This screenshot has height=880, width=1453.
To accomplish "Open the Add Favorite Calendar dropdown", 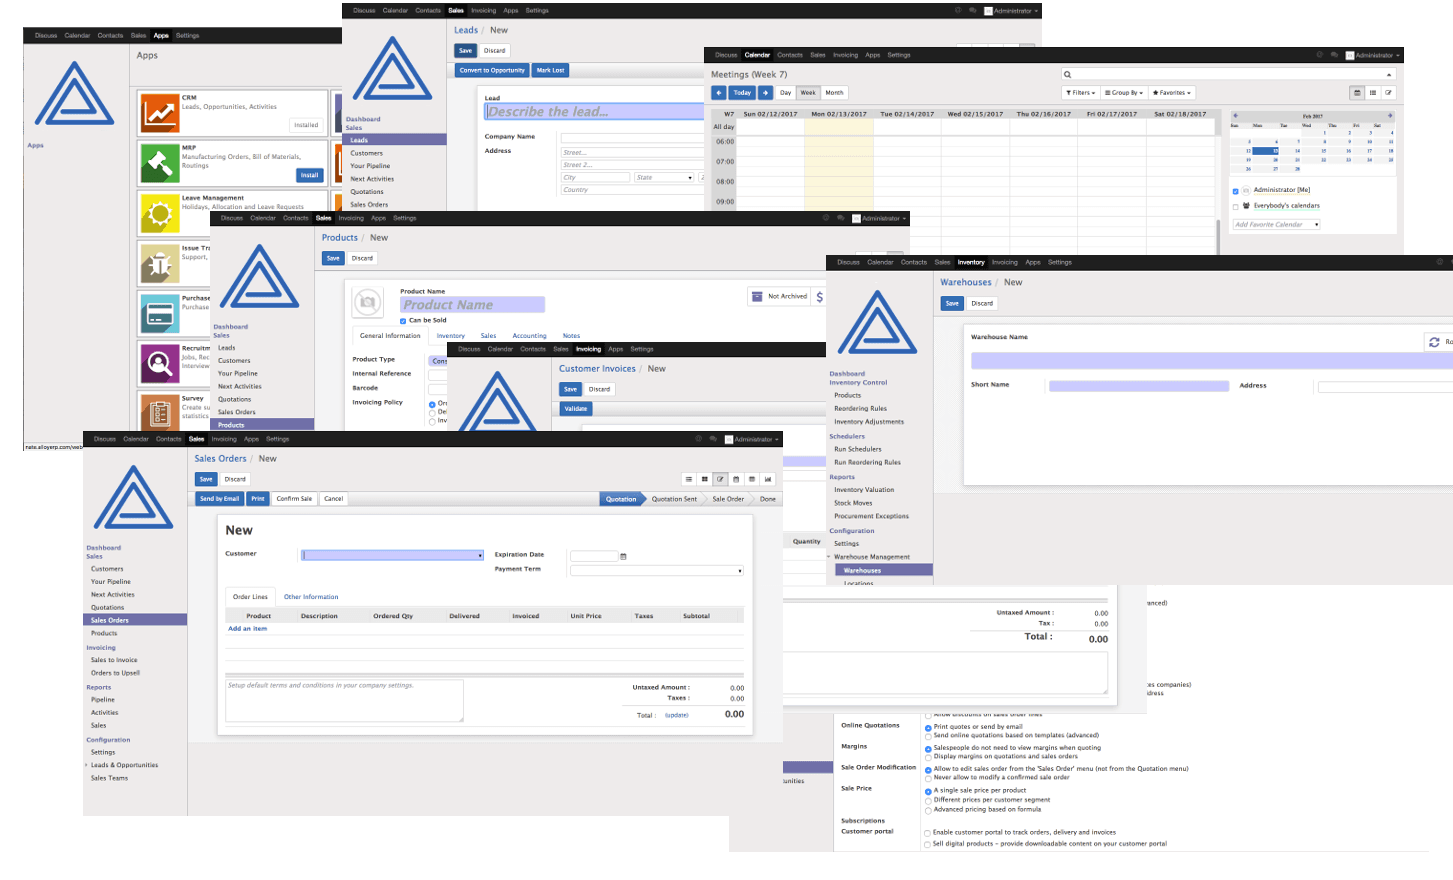I will (1276, 225).
